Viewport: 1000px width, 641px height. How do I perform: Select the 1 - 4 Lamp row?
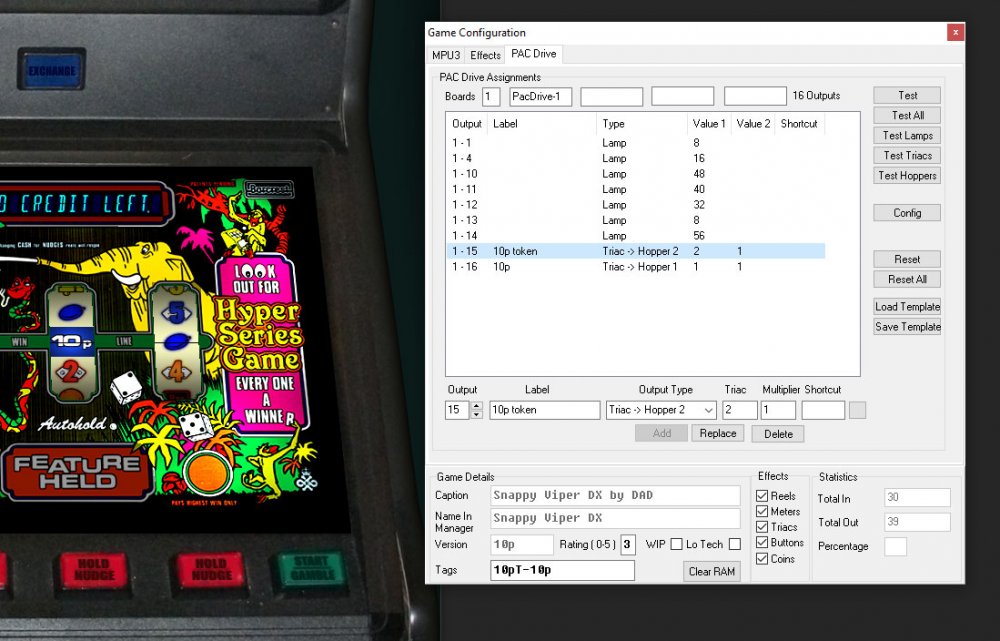point(635,158)
